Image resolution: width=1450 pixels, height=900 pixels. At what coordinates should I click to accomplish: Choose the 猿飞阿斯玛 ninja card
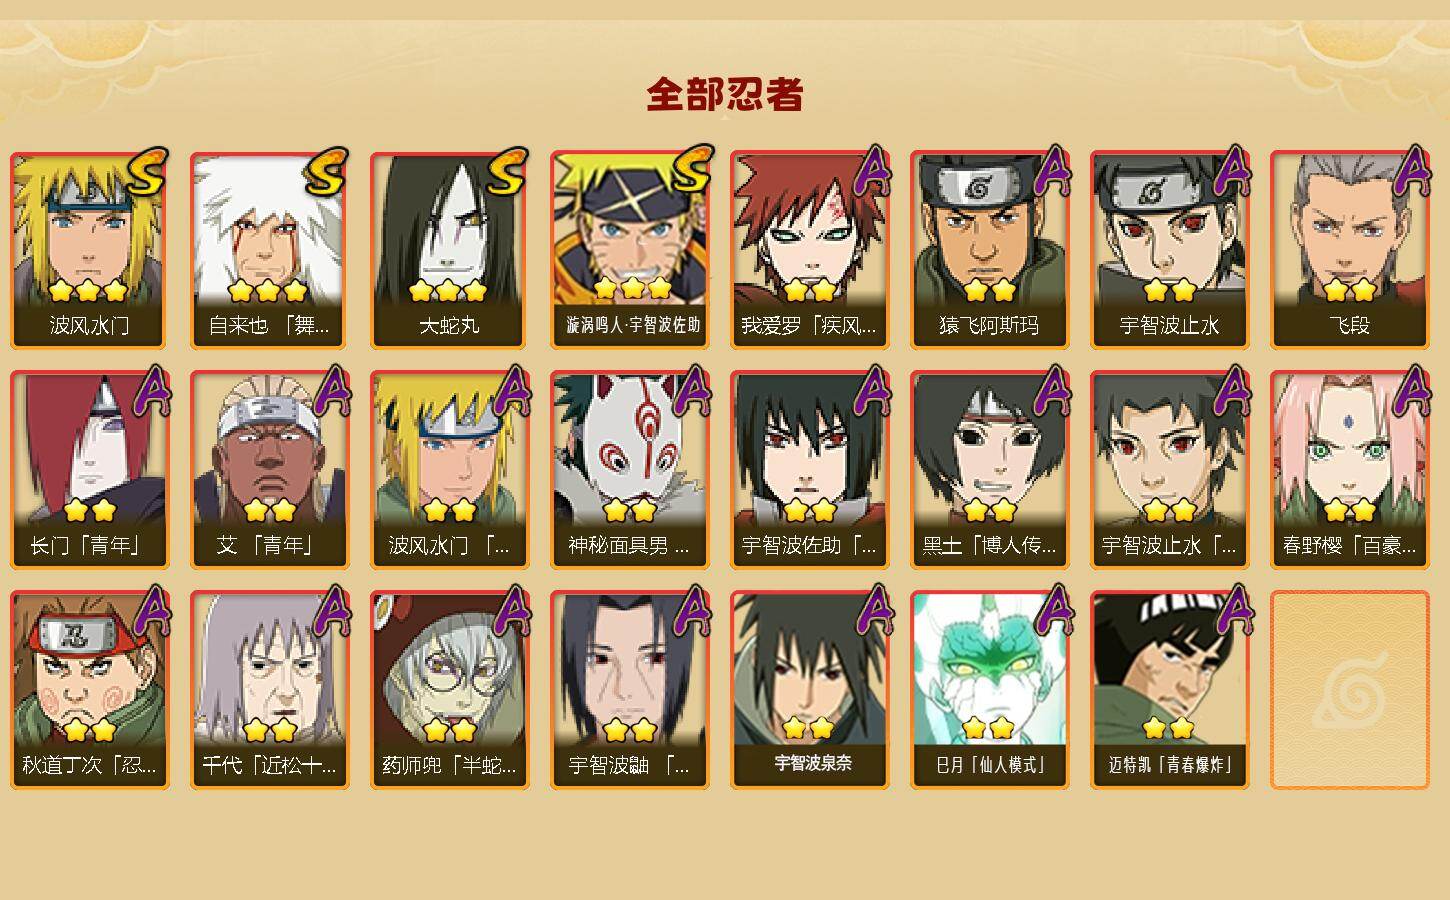click(x=989, y=250)
